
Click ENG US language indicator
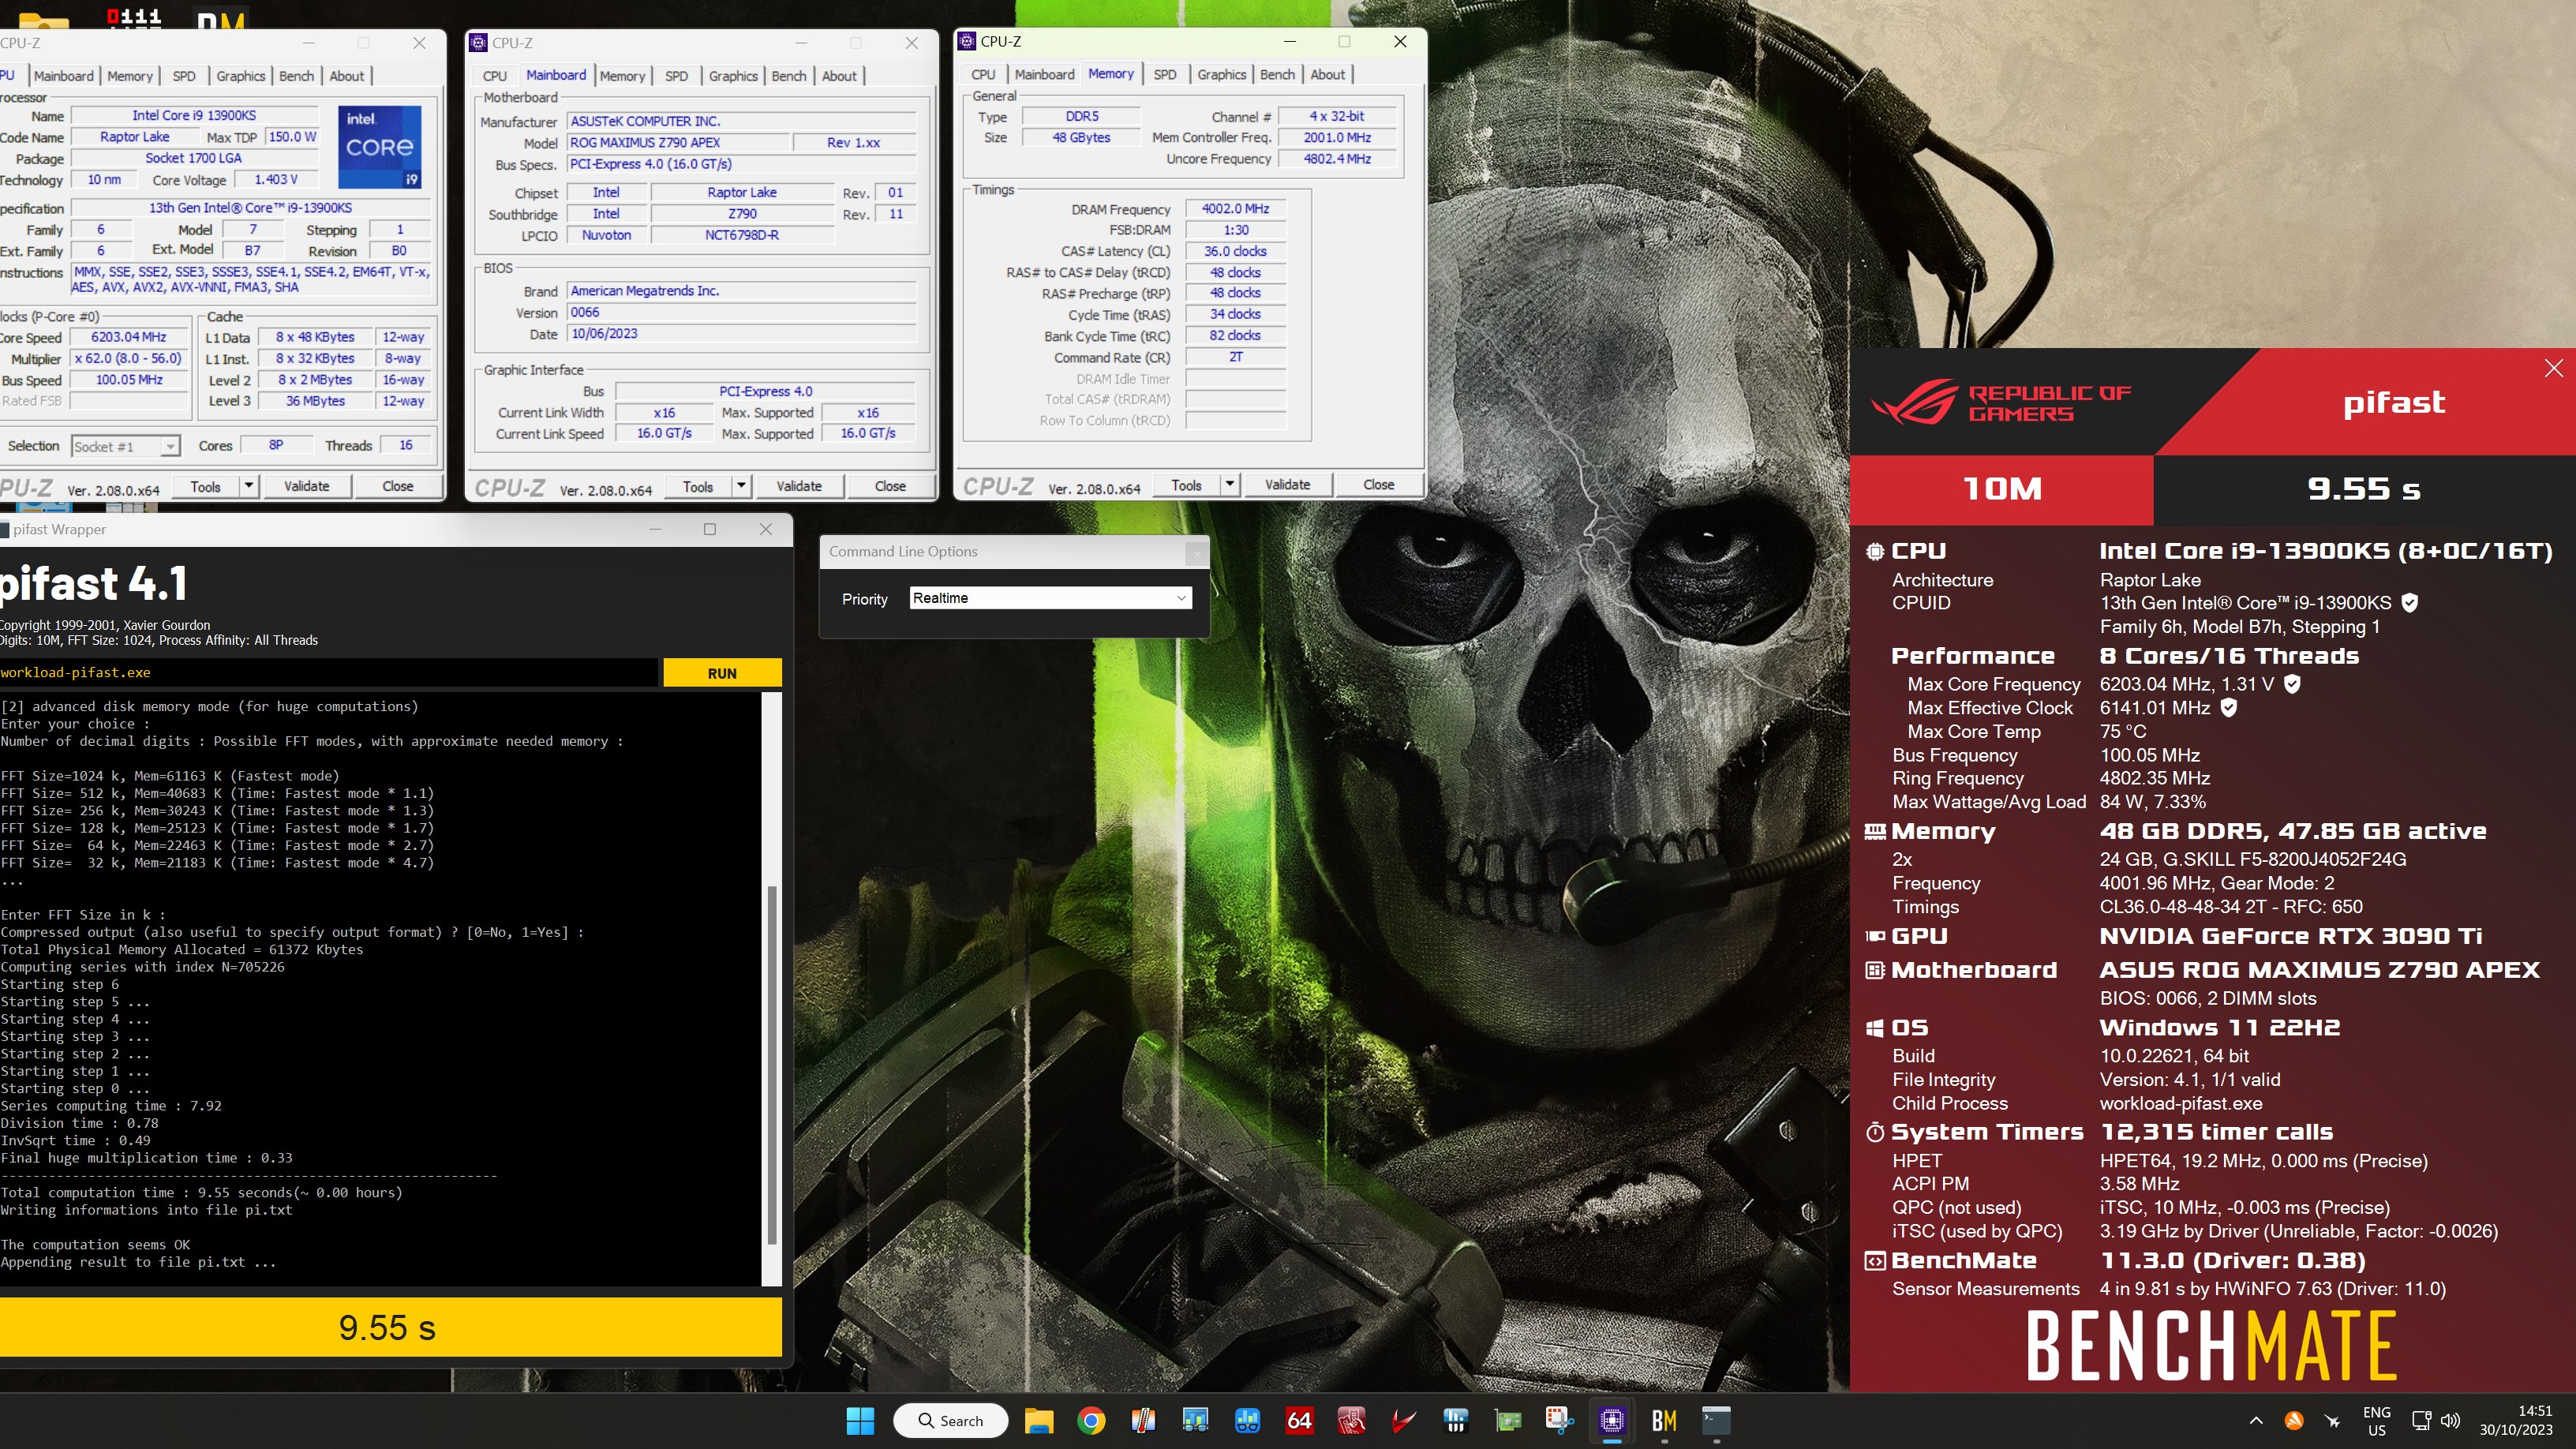(2376, 1420)
